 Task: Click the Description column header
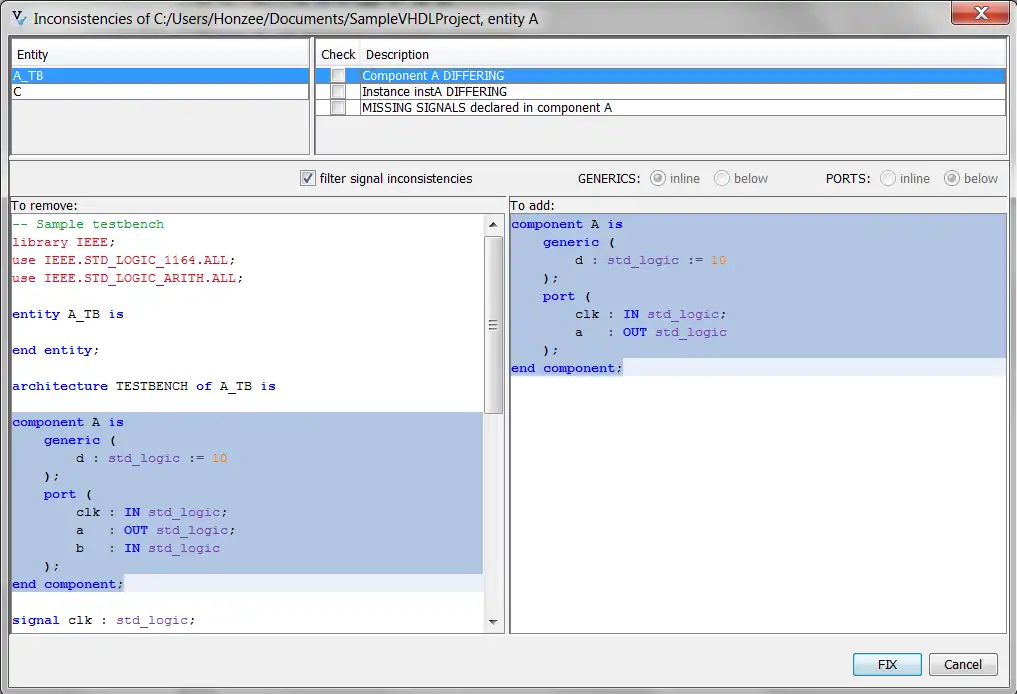pos(680,55)
